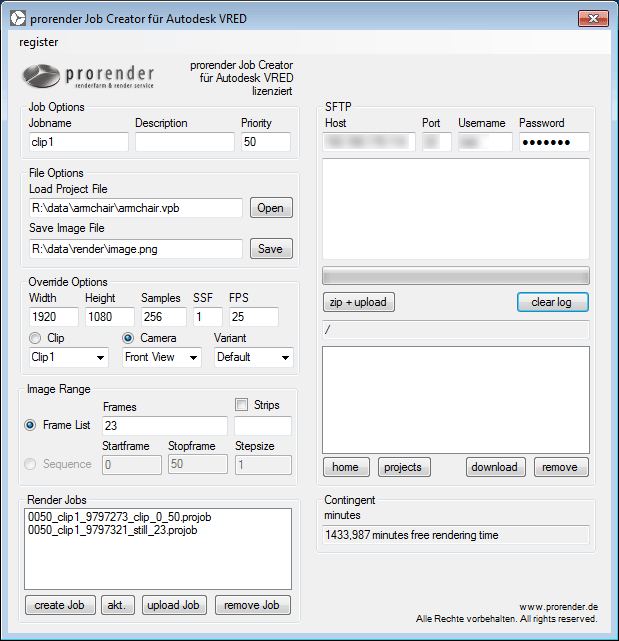Go to home directory button

[x=346, y=467]
